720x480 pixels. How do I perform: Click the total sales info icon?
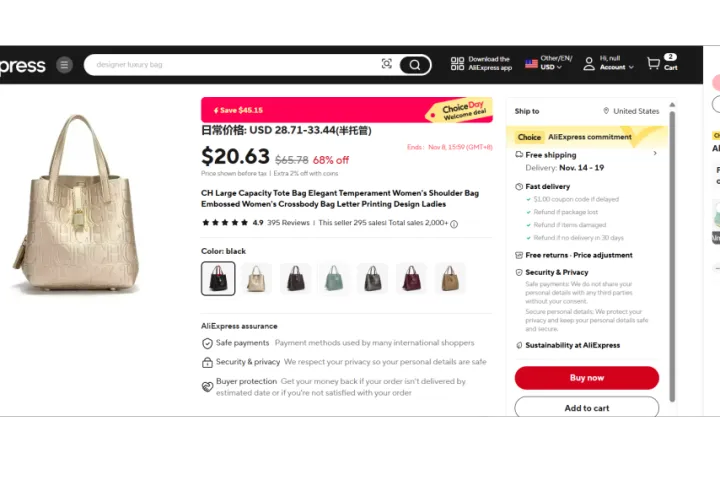coord(454,224)
